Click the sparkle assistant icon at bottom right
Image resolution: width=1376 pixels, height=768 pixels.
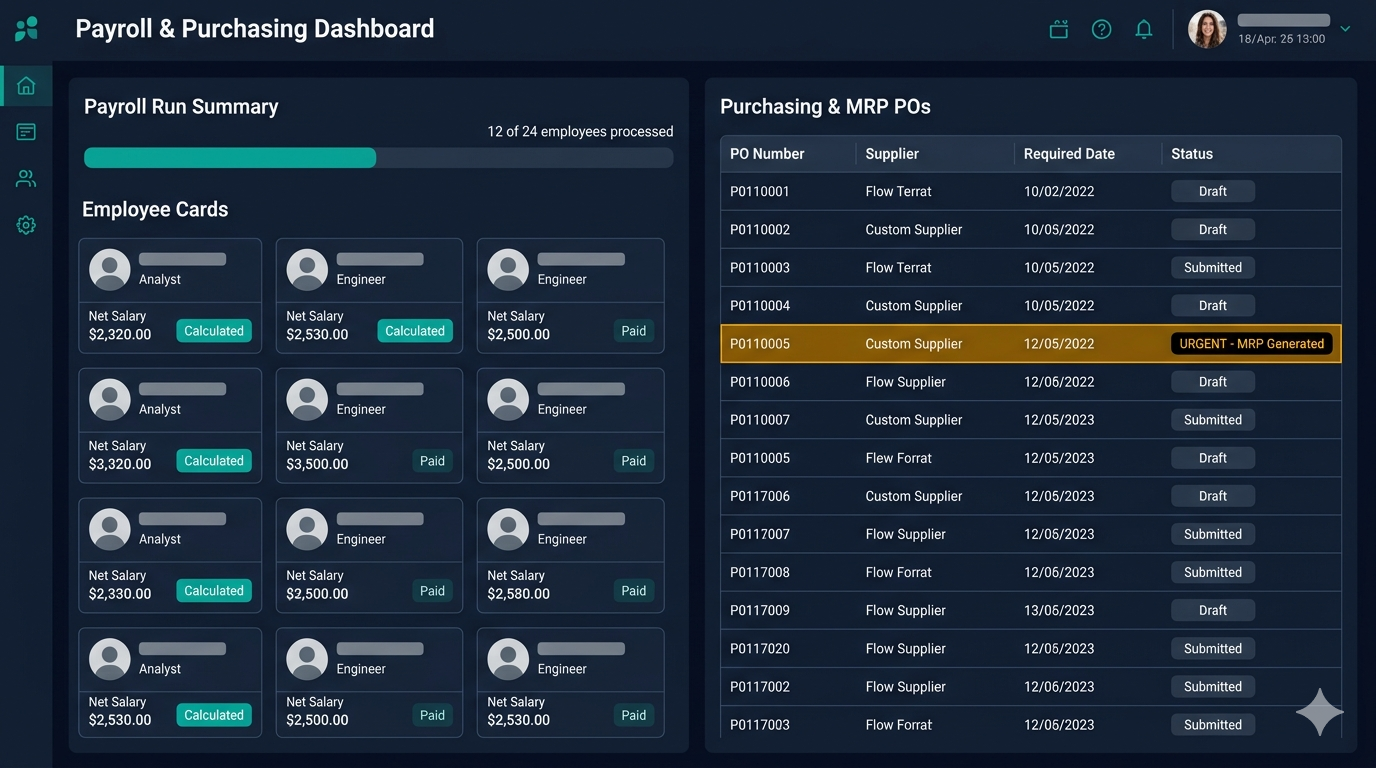click(1319, 712)
